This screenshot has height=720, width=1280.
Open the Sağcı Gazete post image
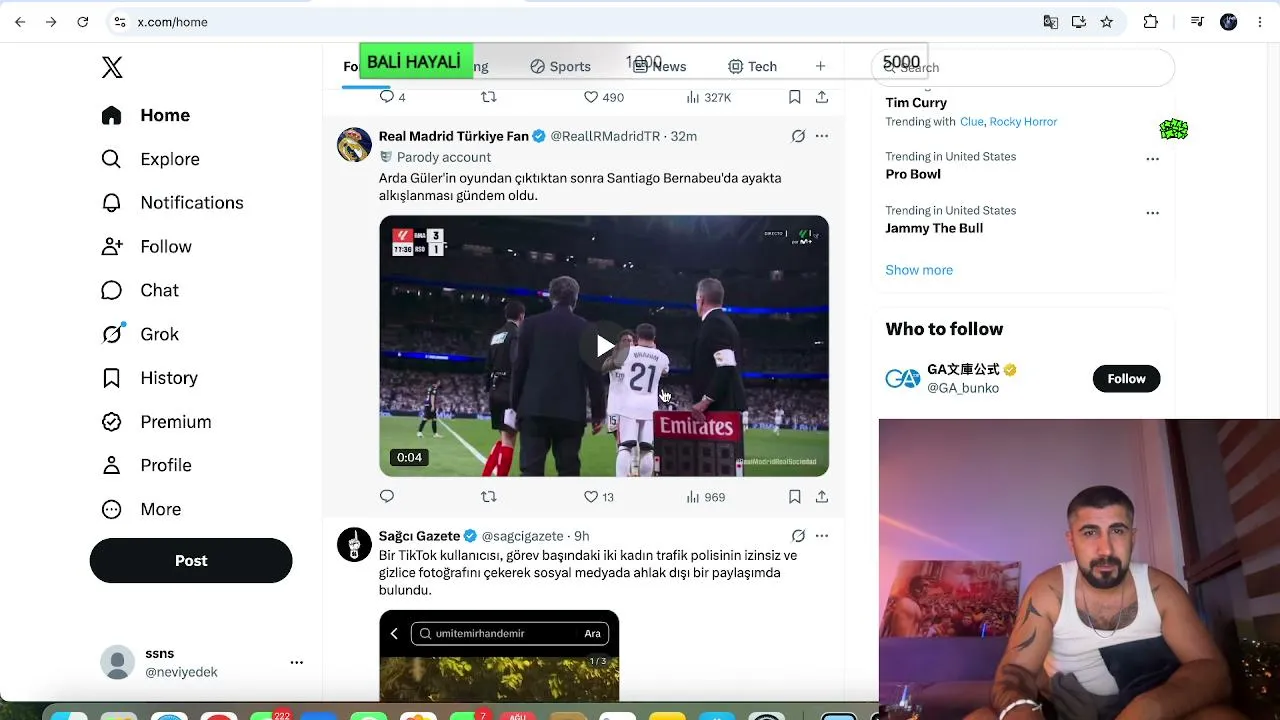[499, 656]
